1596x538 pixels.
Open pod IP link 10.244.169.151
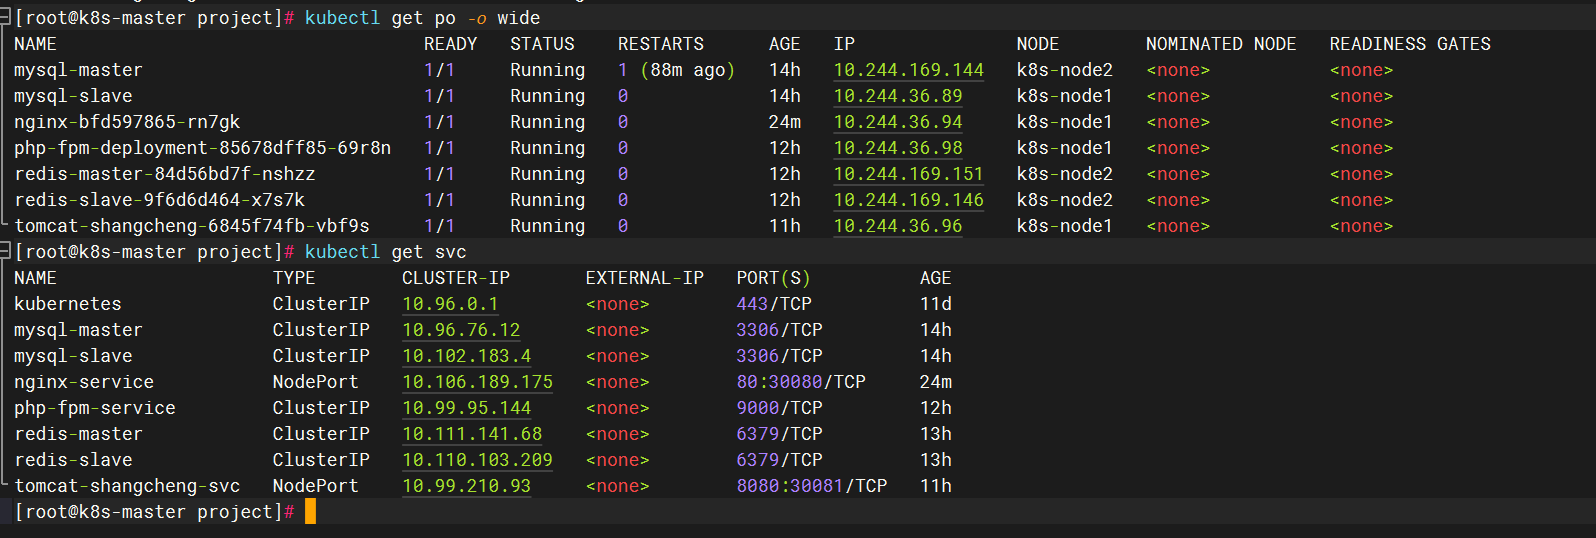[909, 174]
